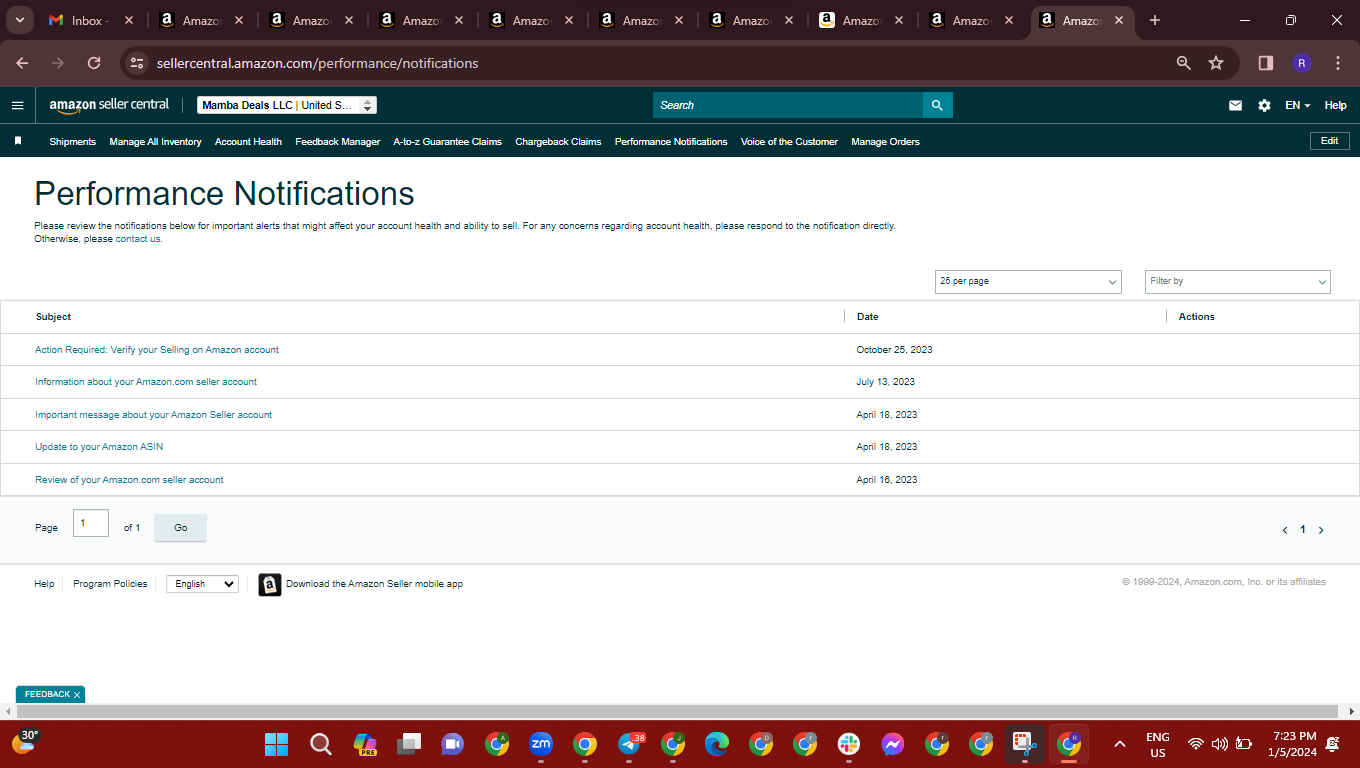Click the Amazon Seller Central logo

pyautogui.click(x=110, y=105)
